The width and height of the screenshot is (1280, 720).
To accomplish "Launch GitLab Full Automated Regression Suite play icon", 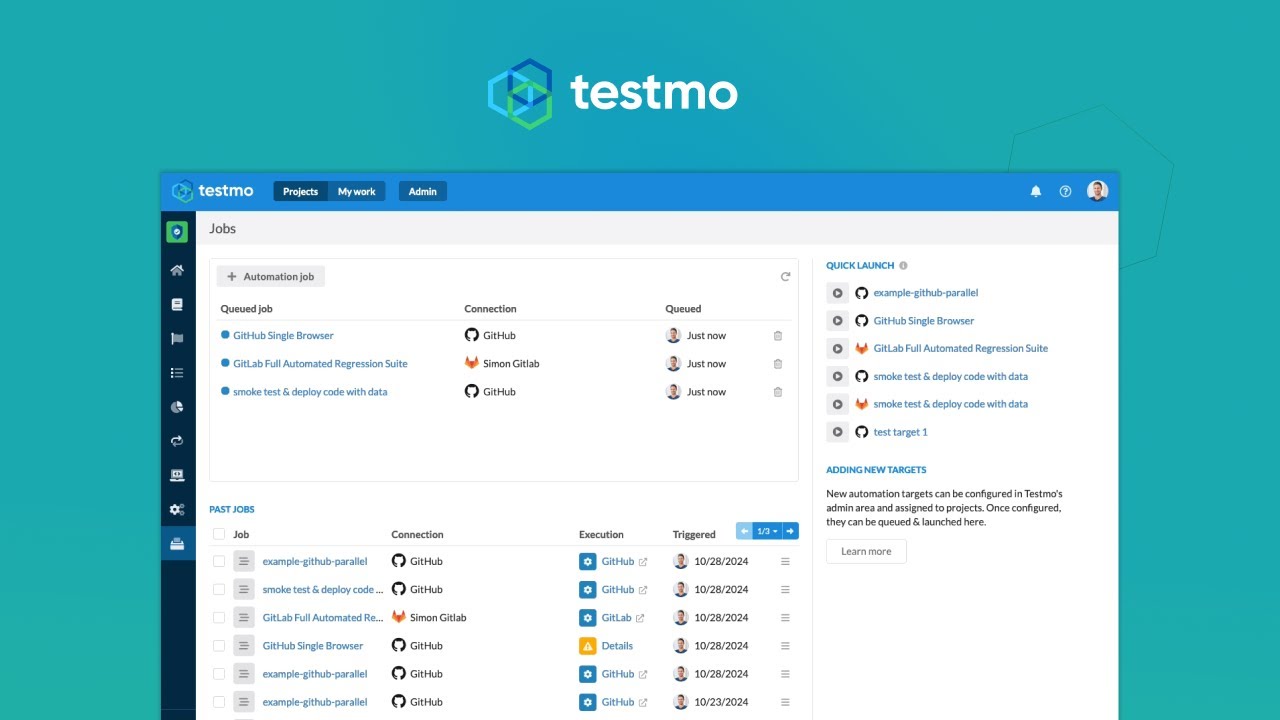I will click(837, 349).
